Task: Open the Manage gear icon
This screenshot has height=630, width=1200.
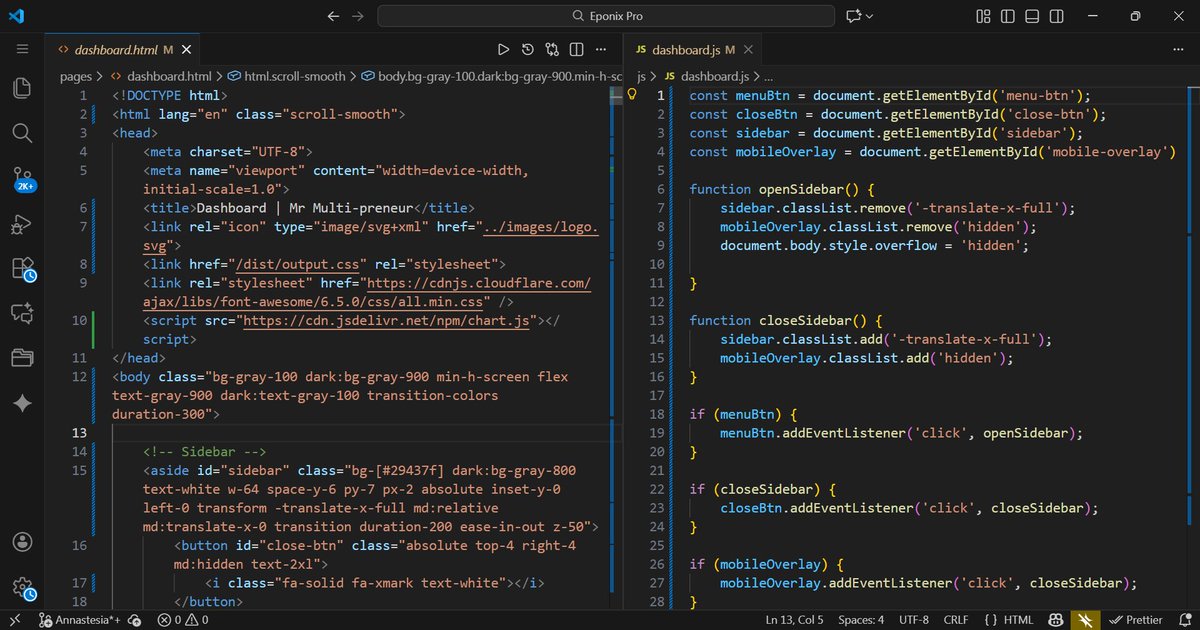Action: [22, 587]
